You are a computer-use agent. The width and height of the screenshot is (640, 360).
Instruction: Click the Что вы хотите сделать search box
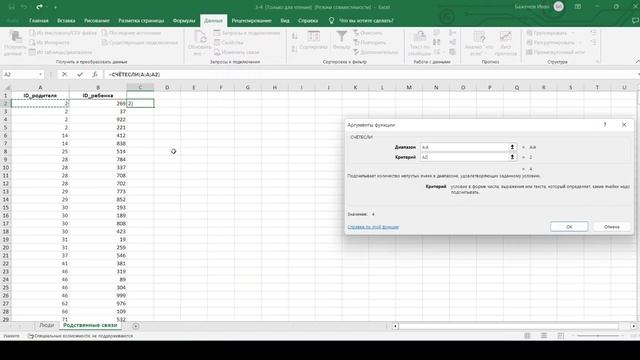(x=366, y=20)
